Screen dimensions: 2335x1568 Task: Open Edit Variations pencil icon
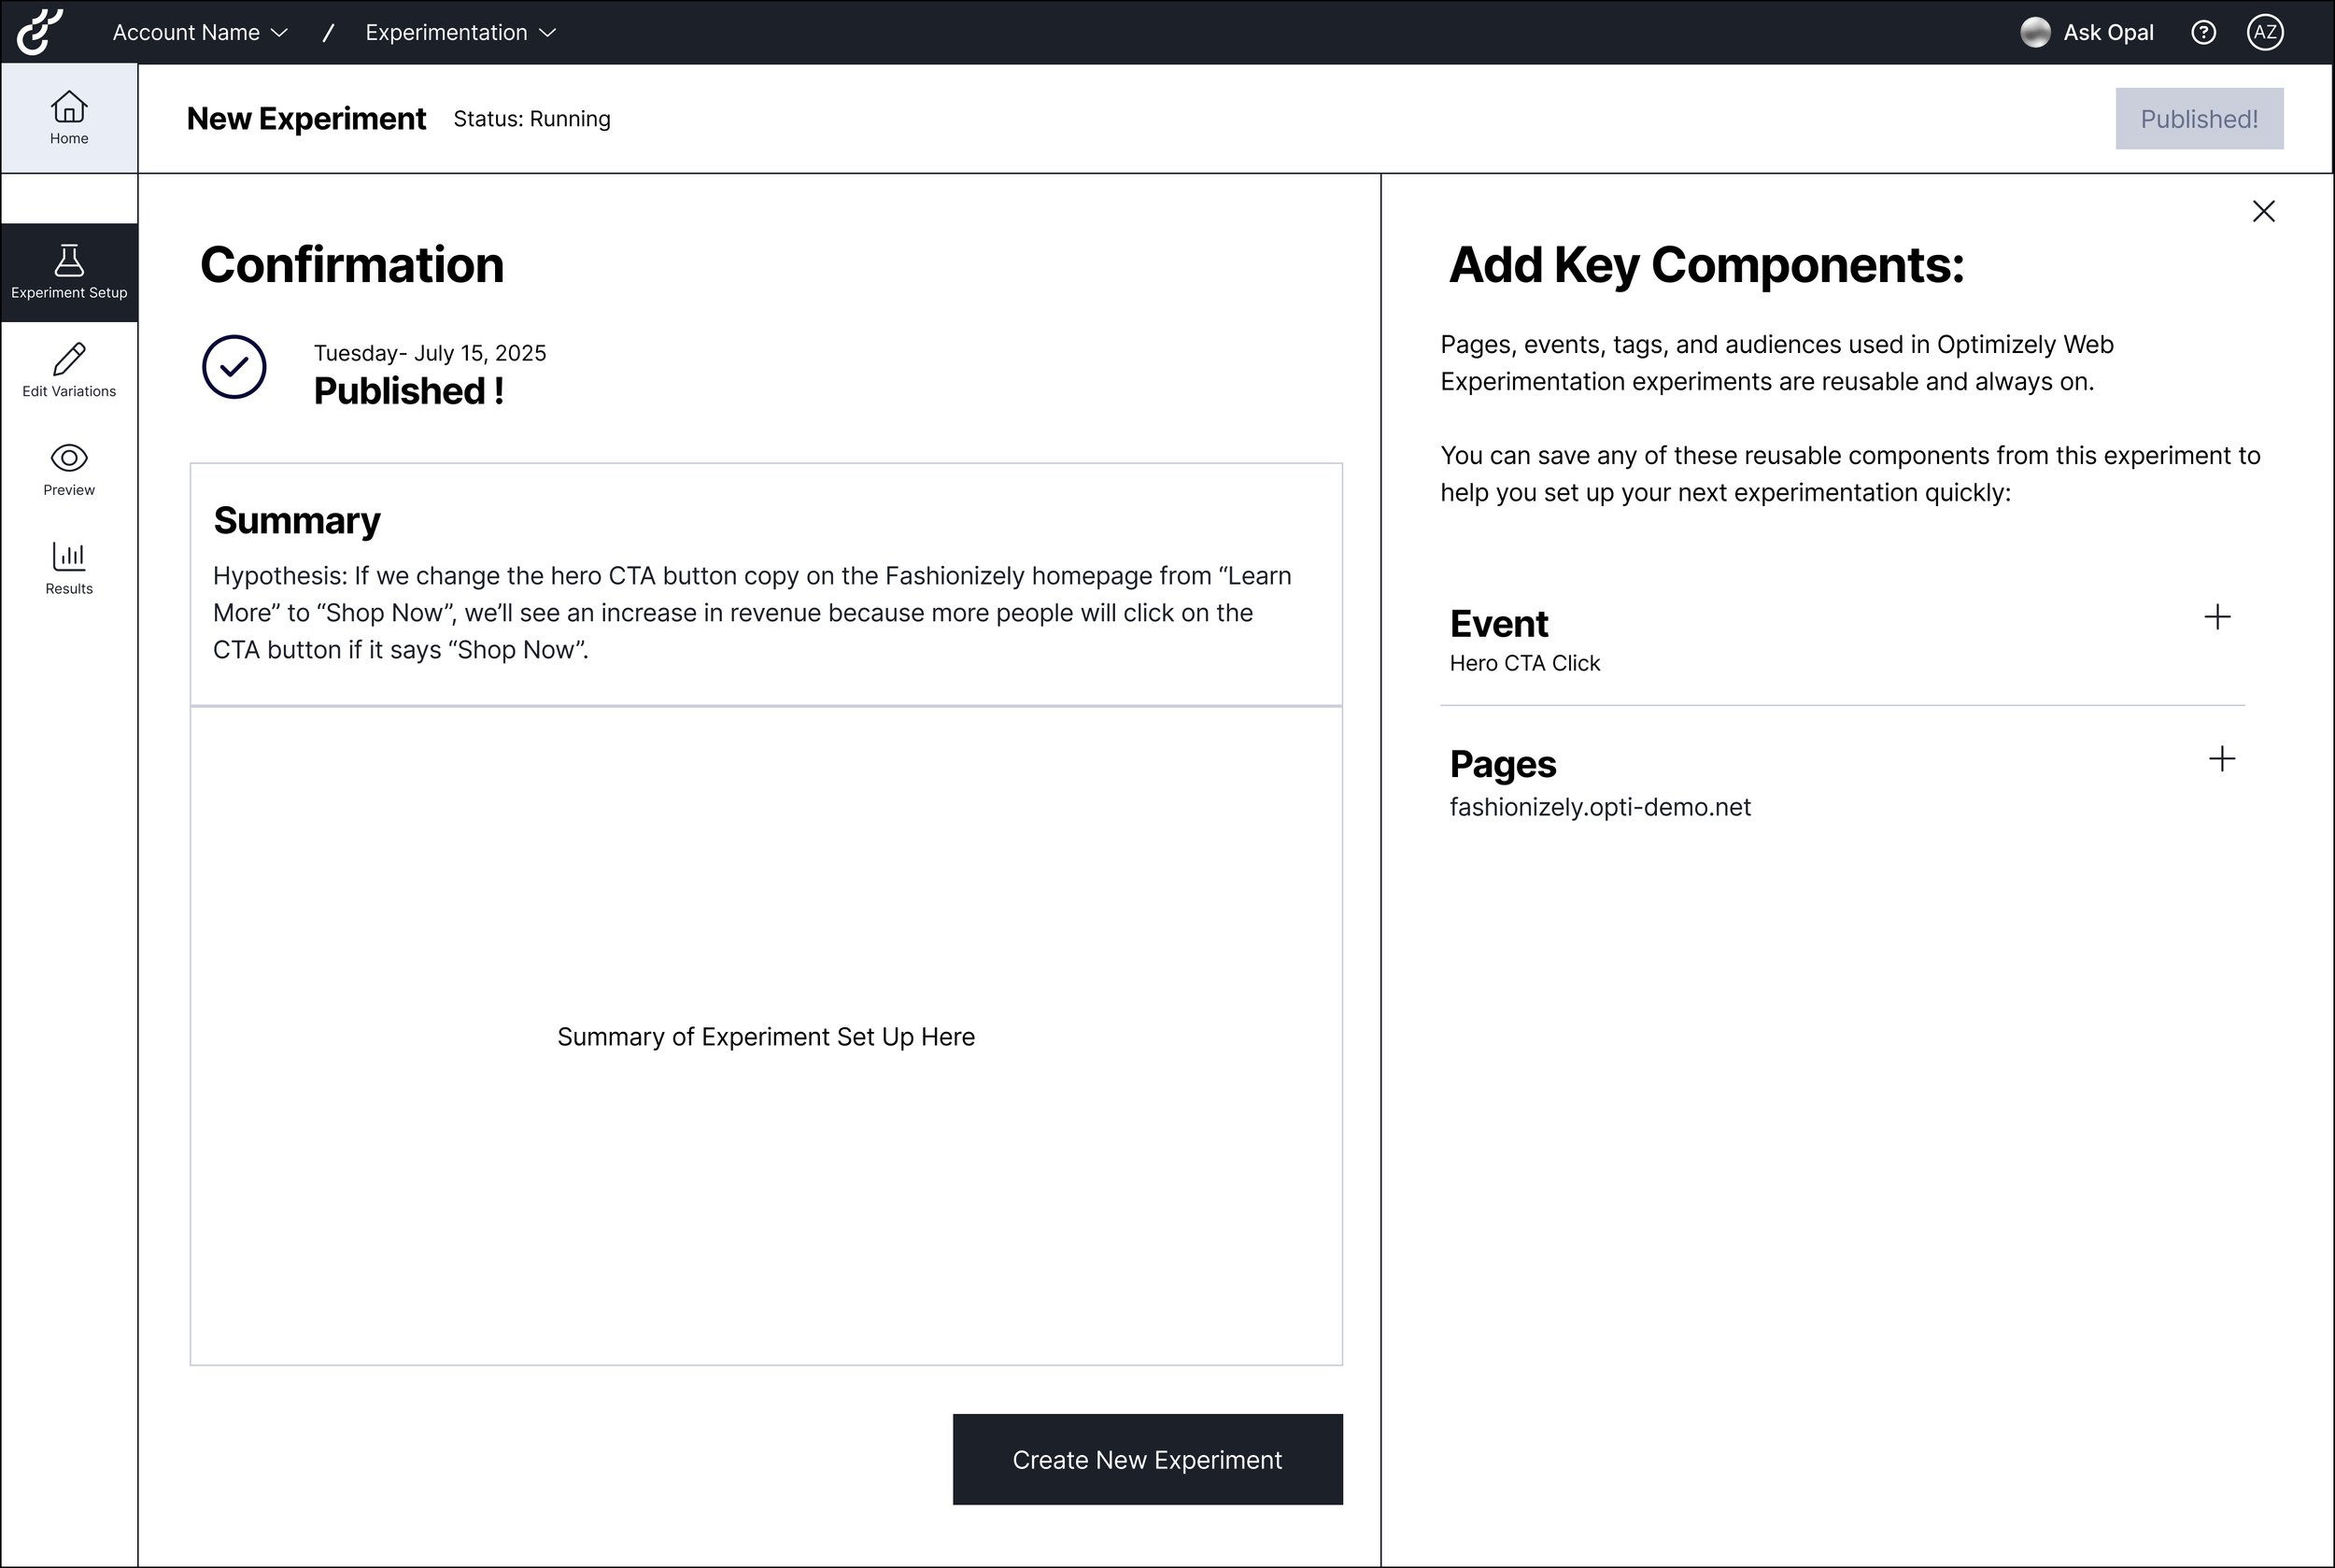69,359
